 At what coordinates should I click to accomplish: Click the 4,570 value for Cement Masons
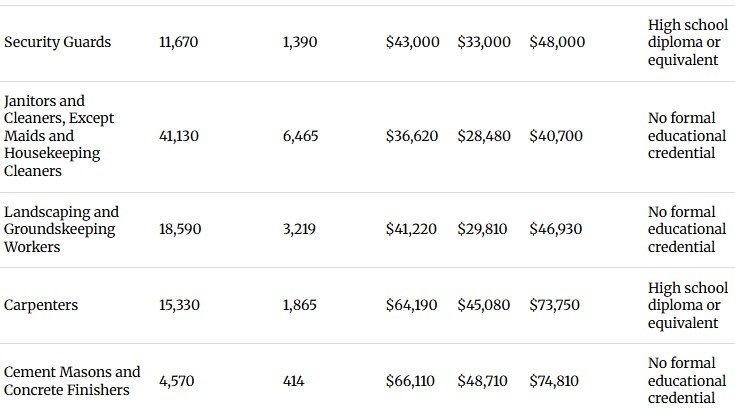[x=177, y=381]
